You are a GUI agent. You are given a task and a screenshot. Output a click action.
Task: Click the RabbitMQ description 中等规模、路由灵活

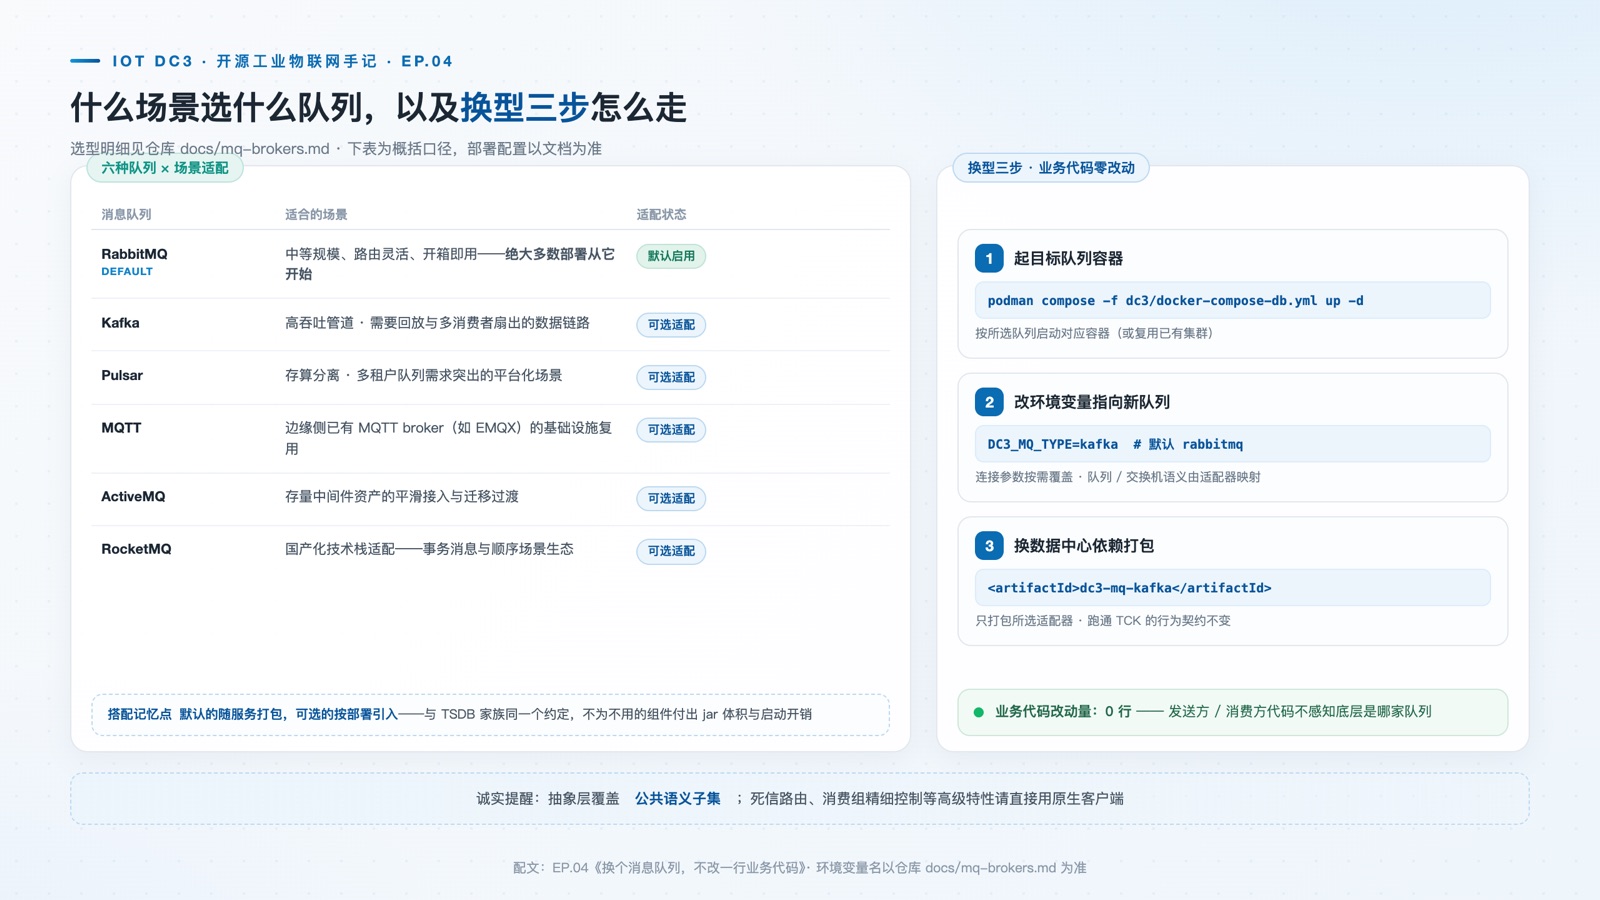pos(450,264)
